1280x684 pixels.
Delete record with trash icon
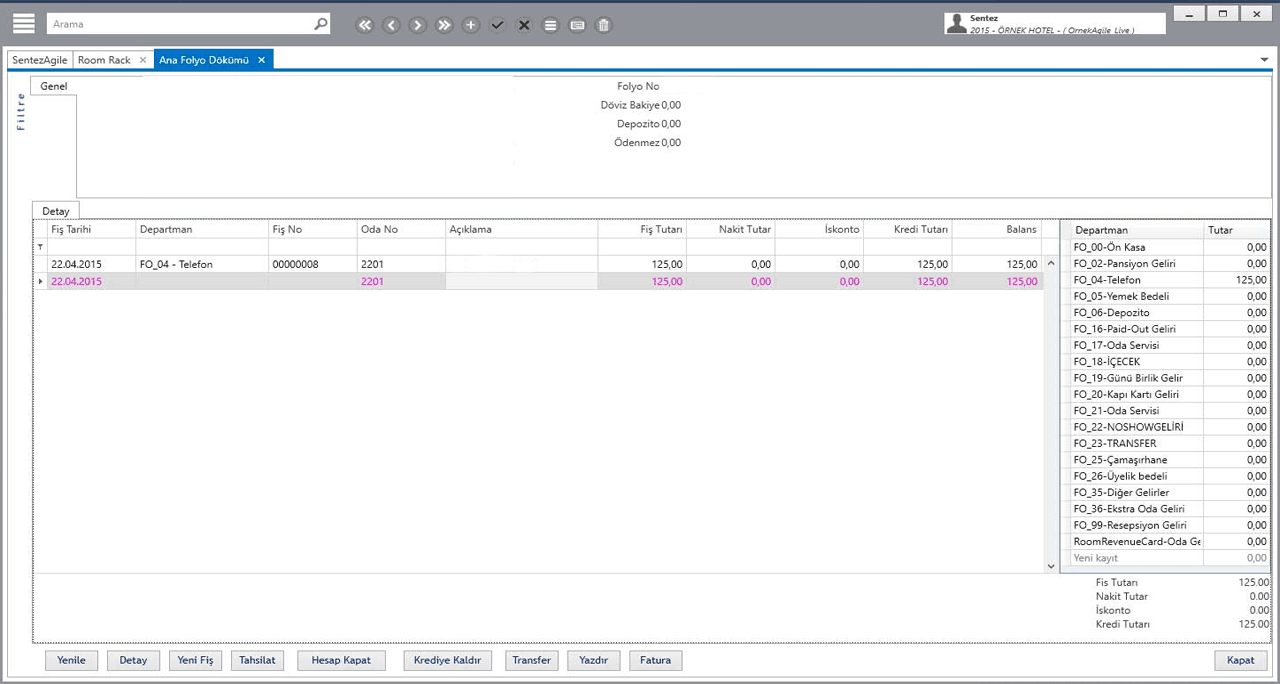pyautogui.click(x=604, y=25)
